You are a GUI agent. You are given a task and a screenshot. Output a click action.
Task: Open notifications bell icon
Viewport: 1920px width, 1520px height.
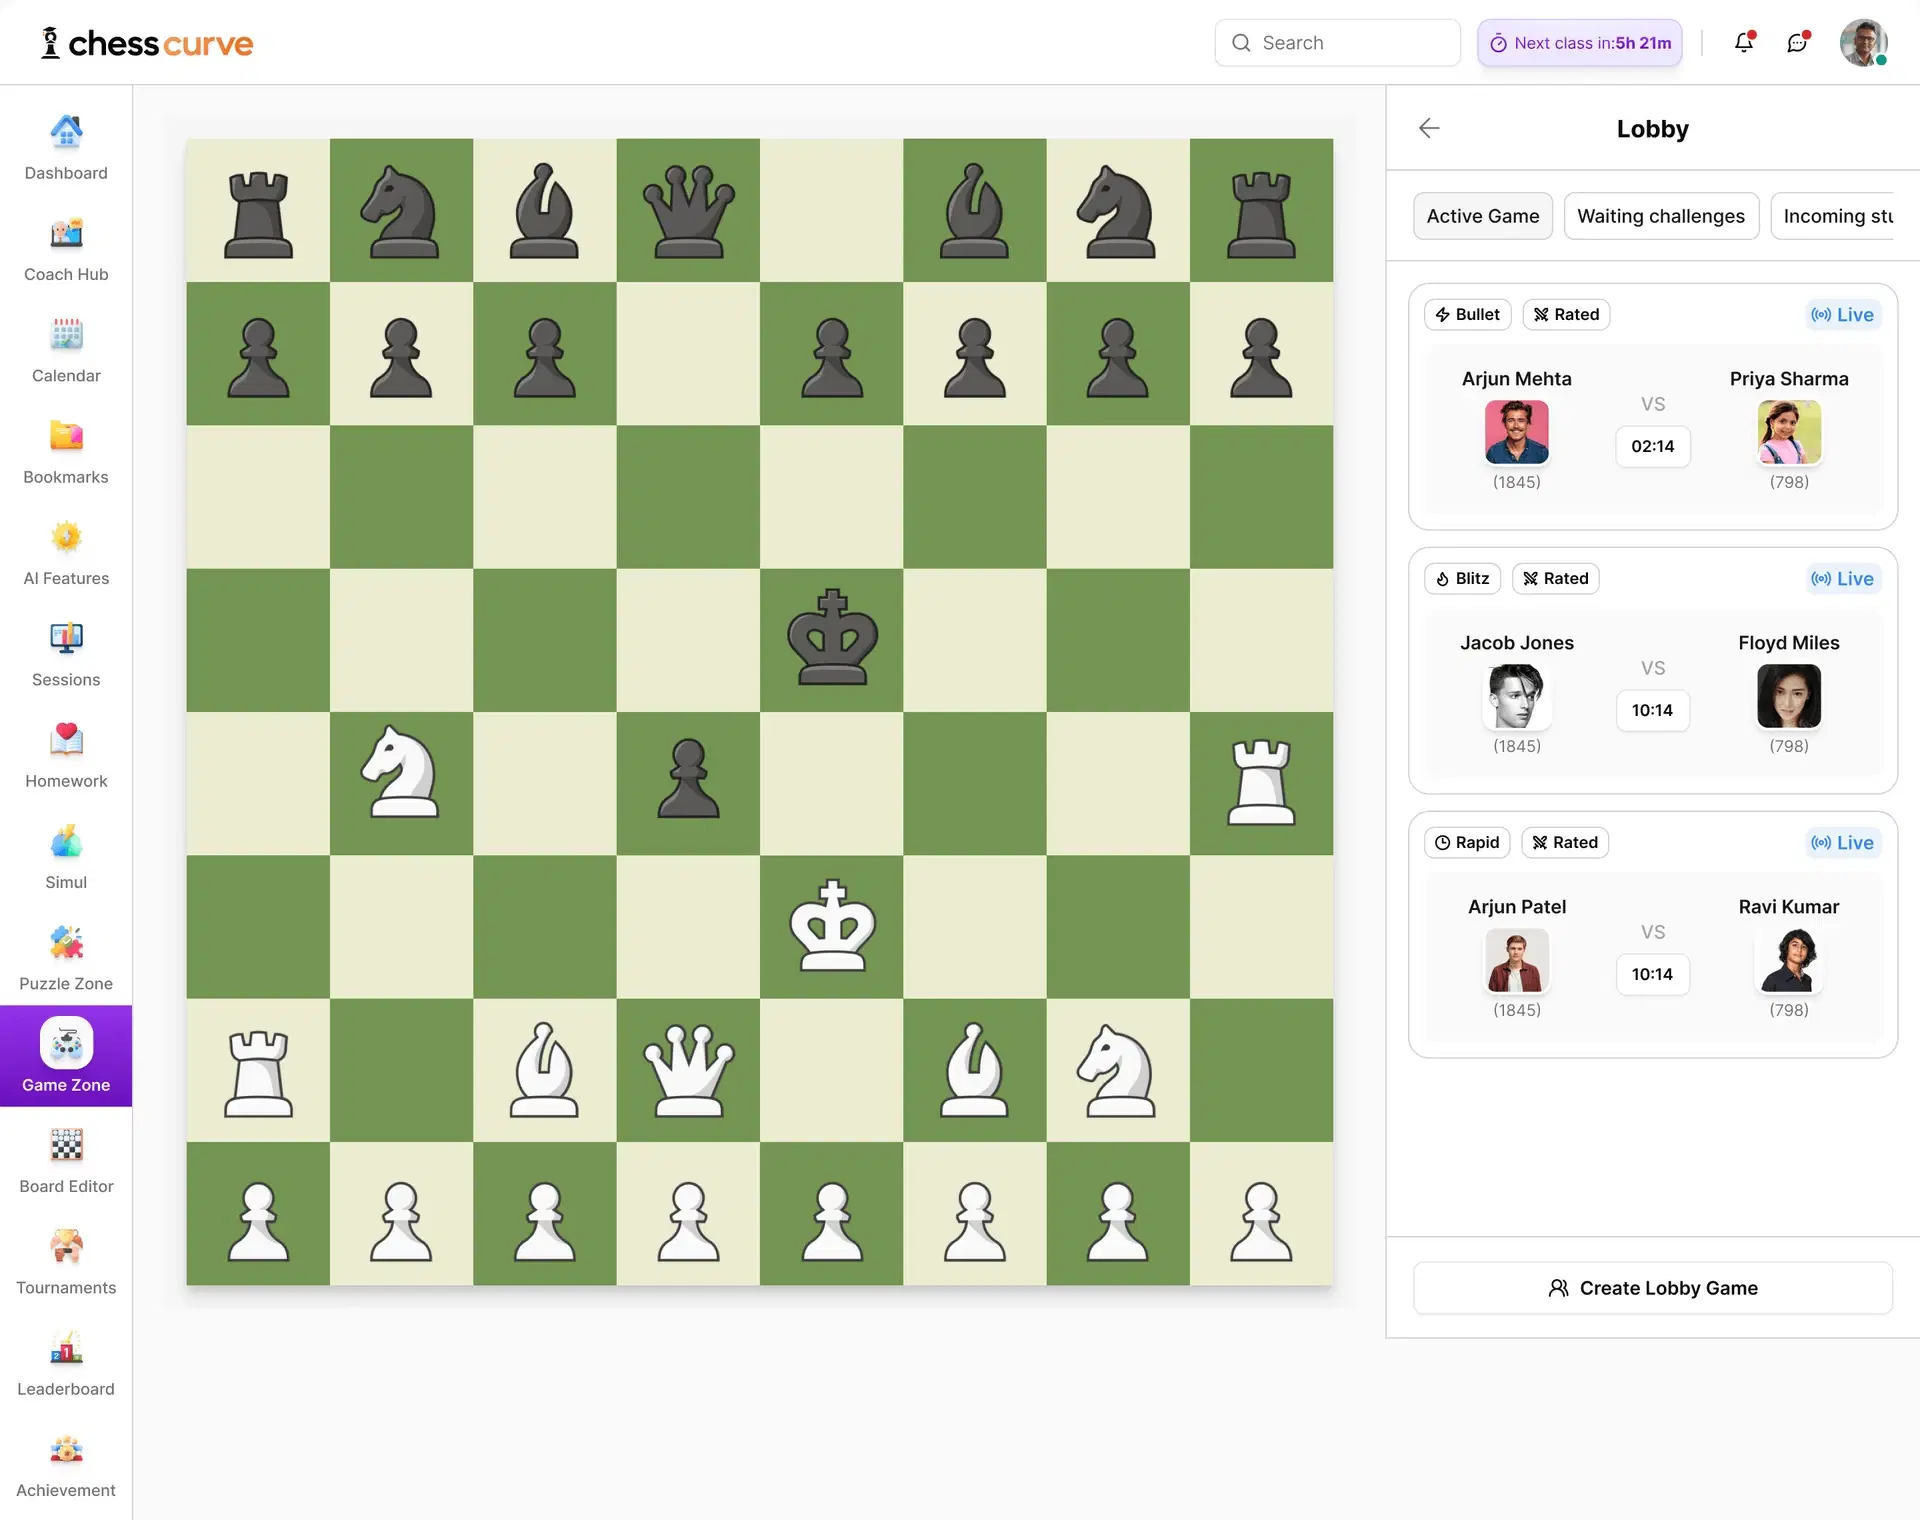(1744, 42)
